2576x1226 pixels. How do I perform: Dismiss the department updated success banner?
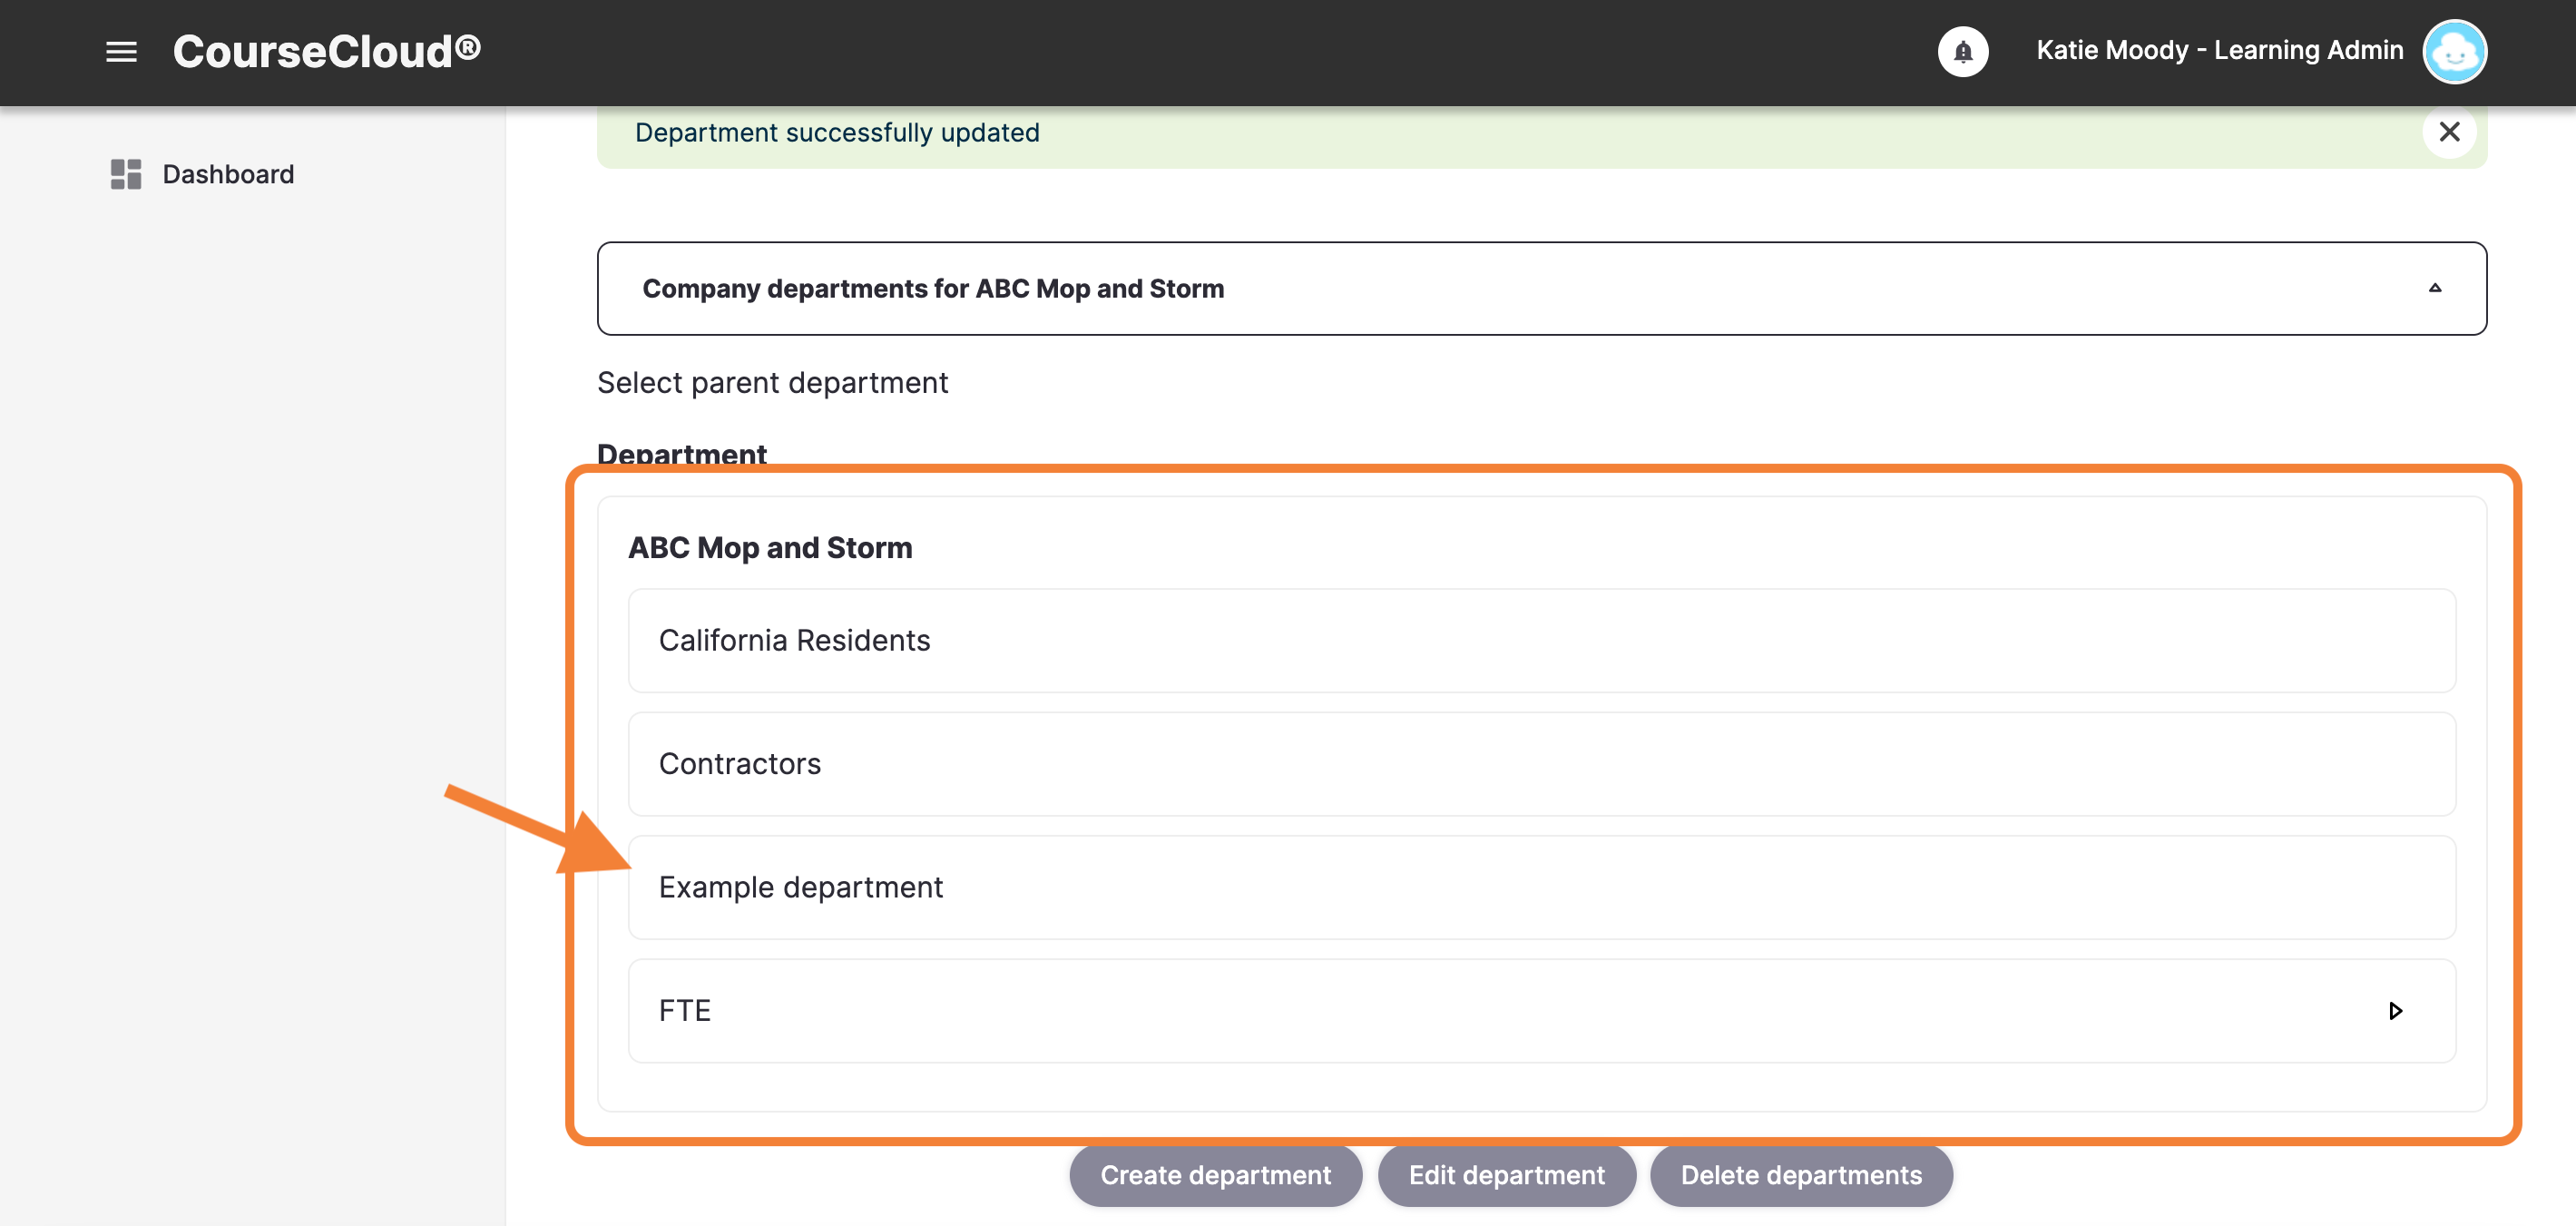pos(2449,132)
